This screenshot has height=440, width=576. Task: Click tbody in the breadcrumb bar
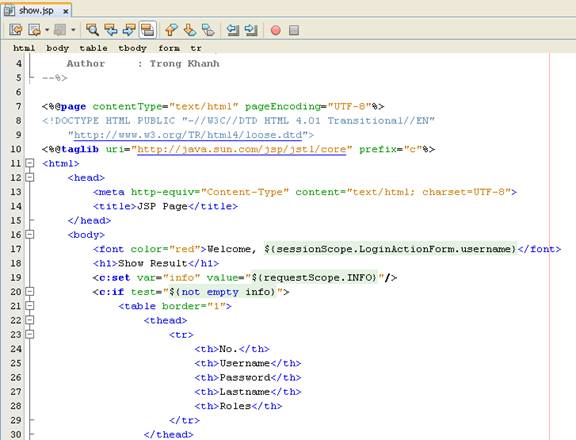point(132,48)
